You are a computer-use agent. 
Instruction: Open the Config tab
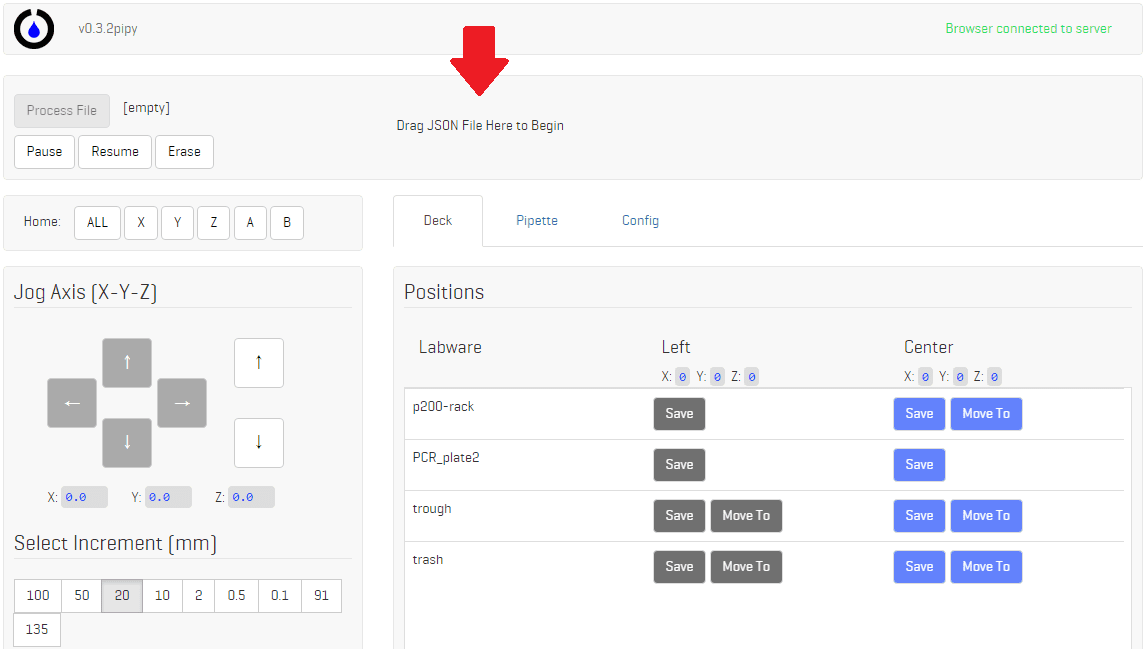click(640, 220)
